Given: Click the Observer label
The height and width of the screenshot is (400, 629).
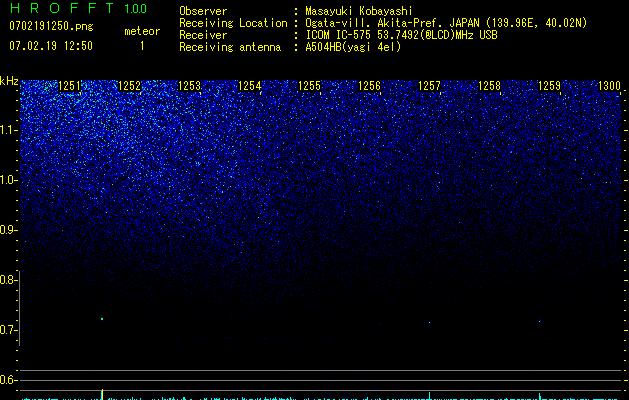Looking at the screenshot, I should click(203, 11).
